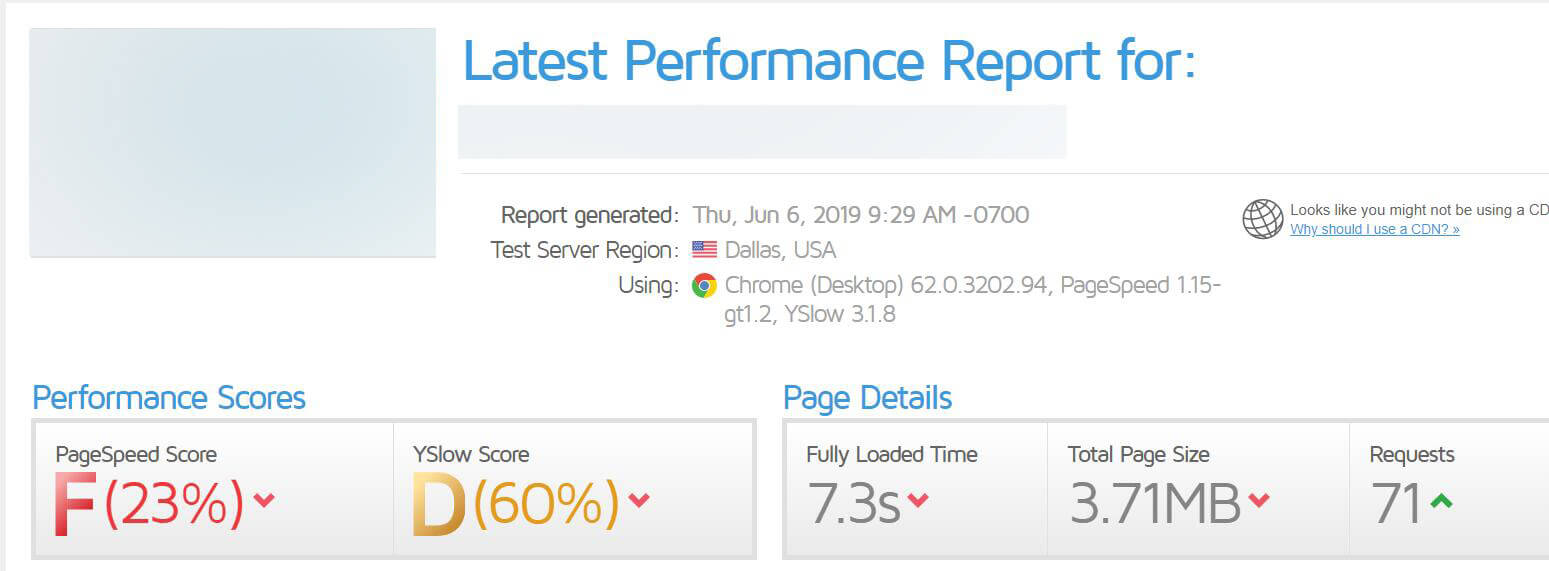Screen dimensions: 1549x571
Task: Click the Performance Scores section heading
Action: pos(169,398)
